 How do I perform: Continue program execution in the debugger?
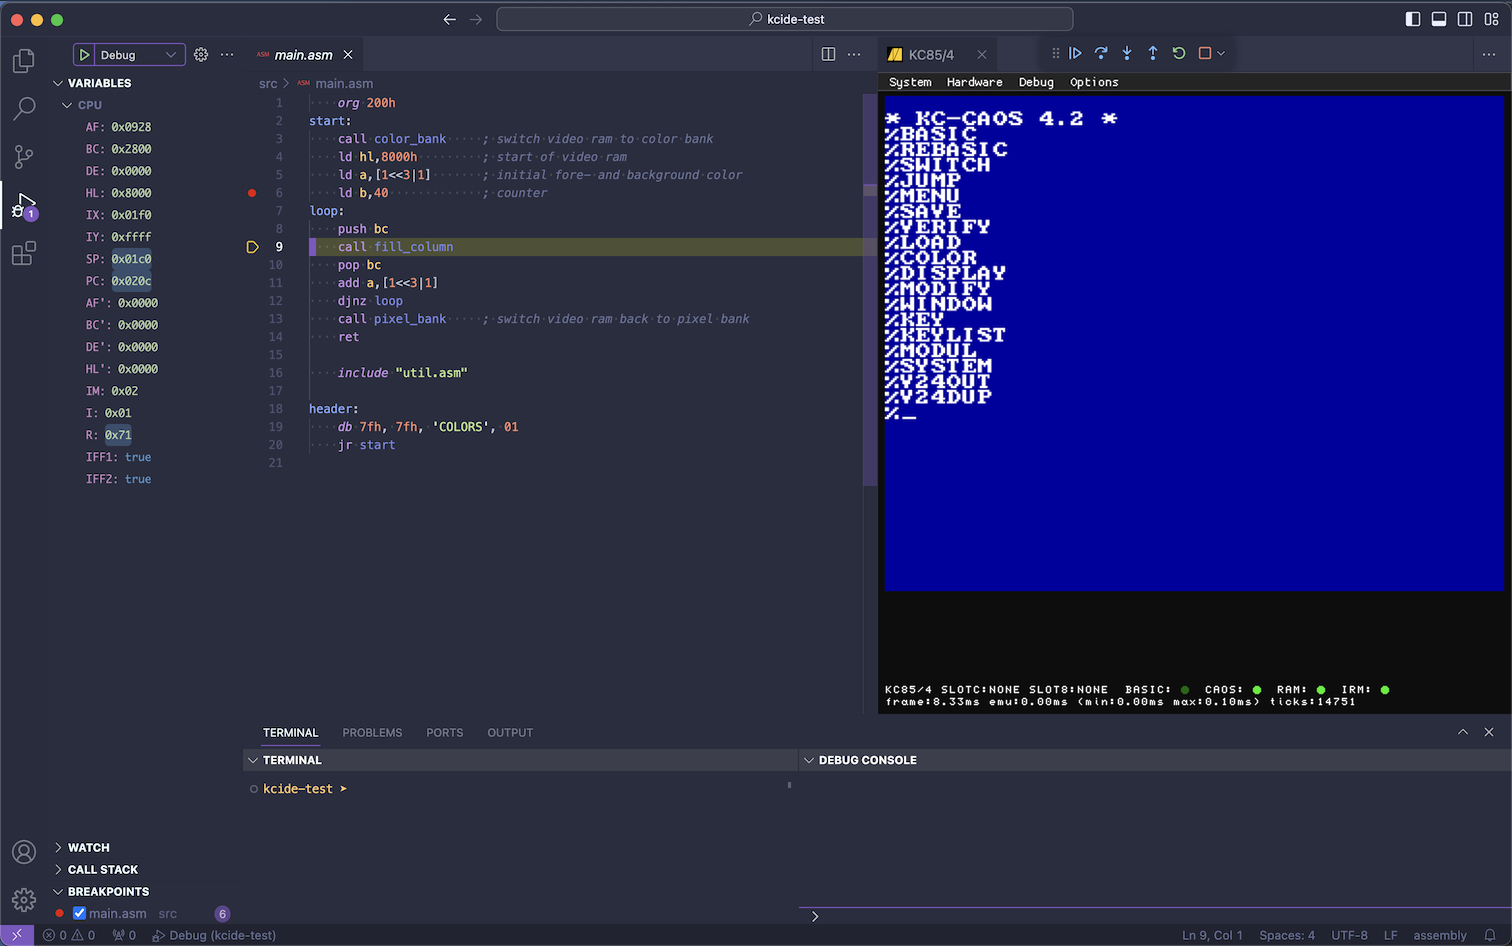[x=1076, y=53]
